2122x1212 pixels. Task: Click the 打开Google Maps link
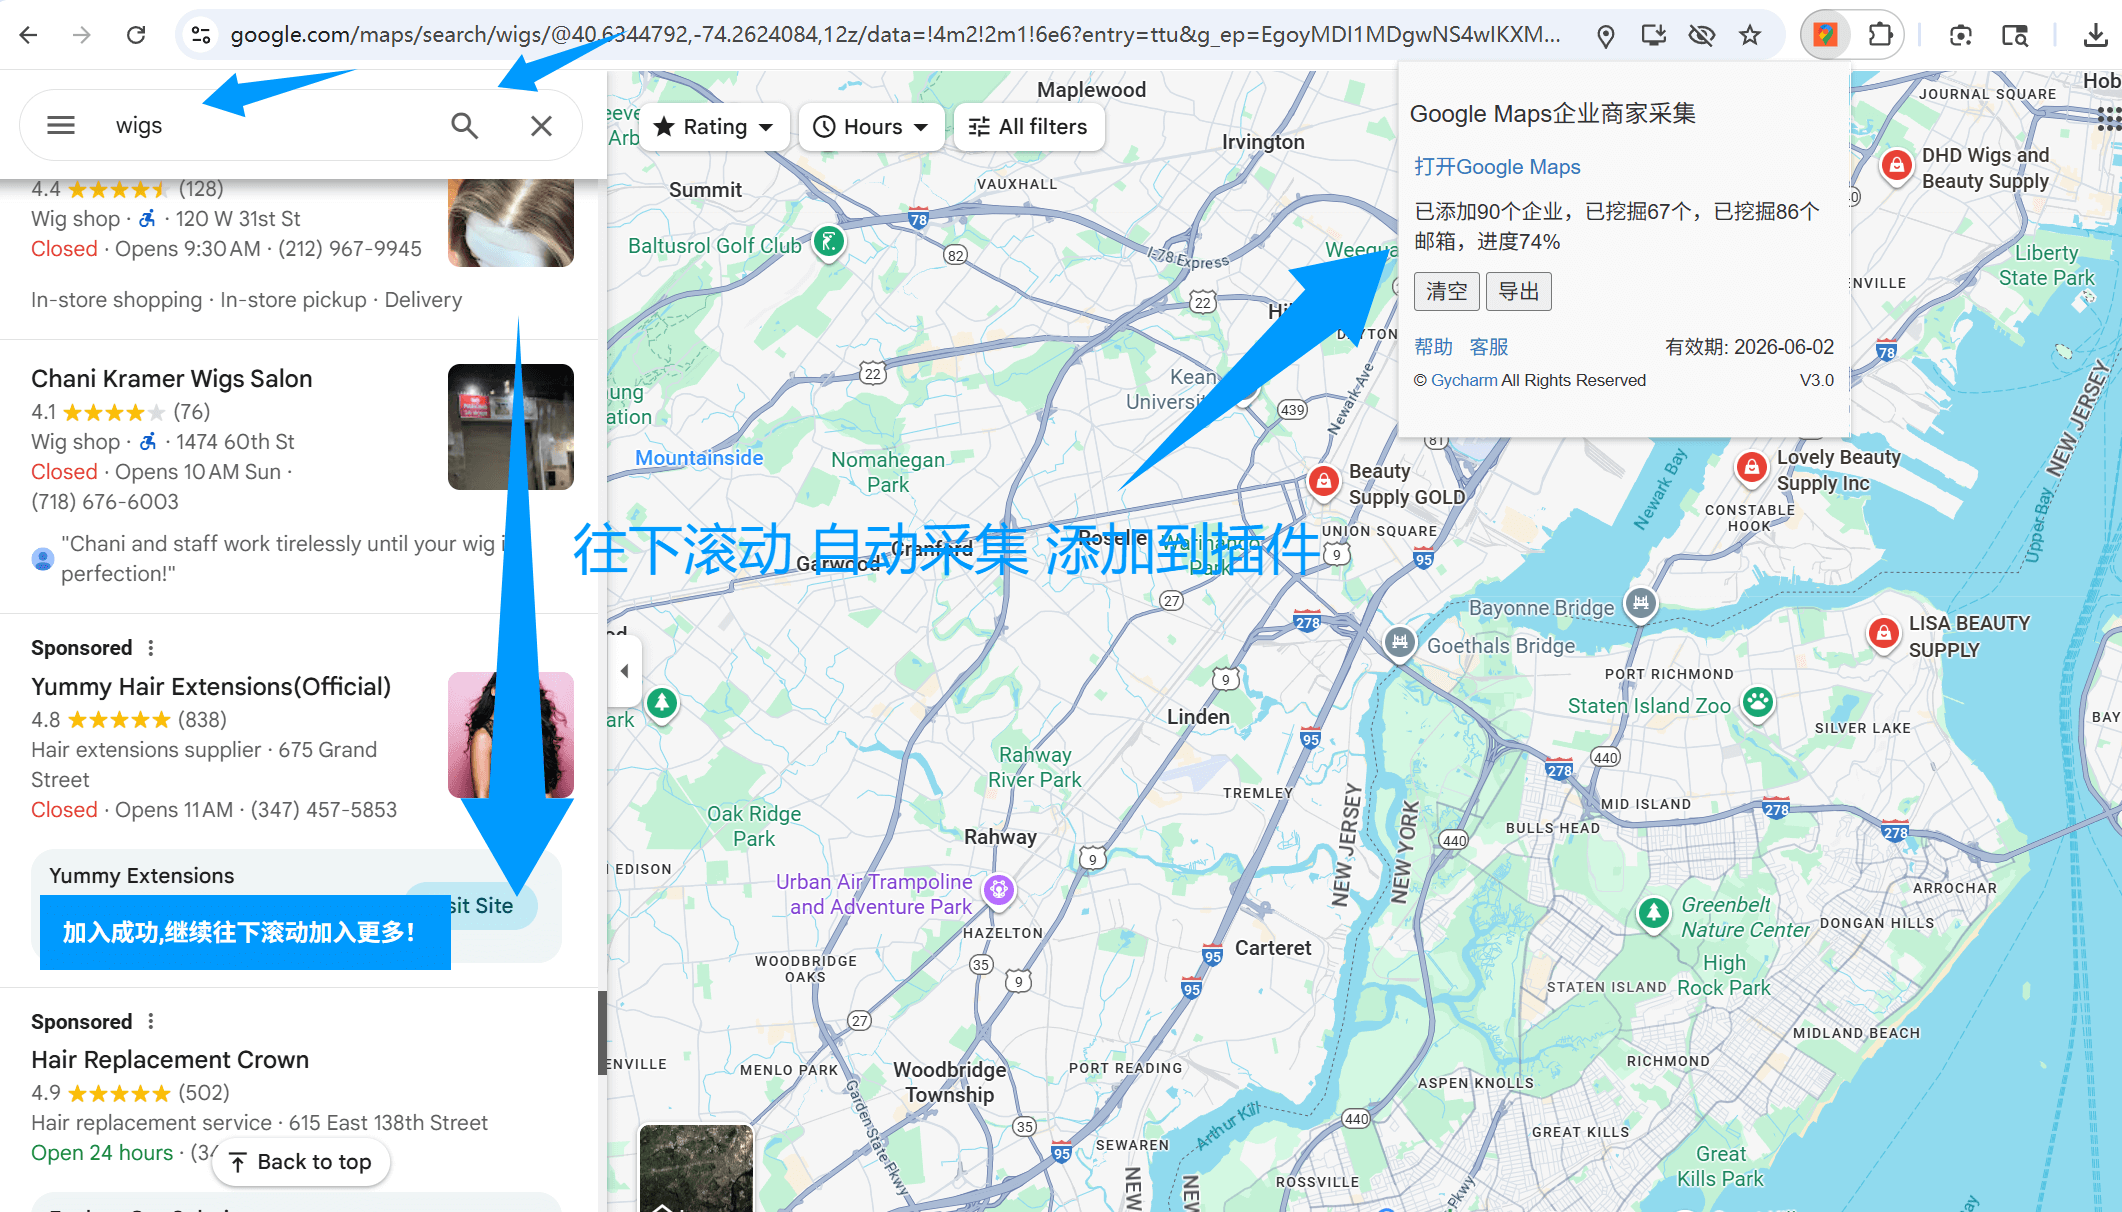coord(1497,167)
